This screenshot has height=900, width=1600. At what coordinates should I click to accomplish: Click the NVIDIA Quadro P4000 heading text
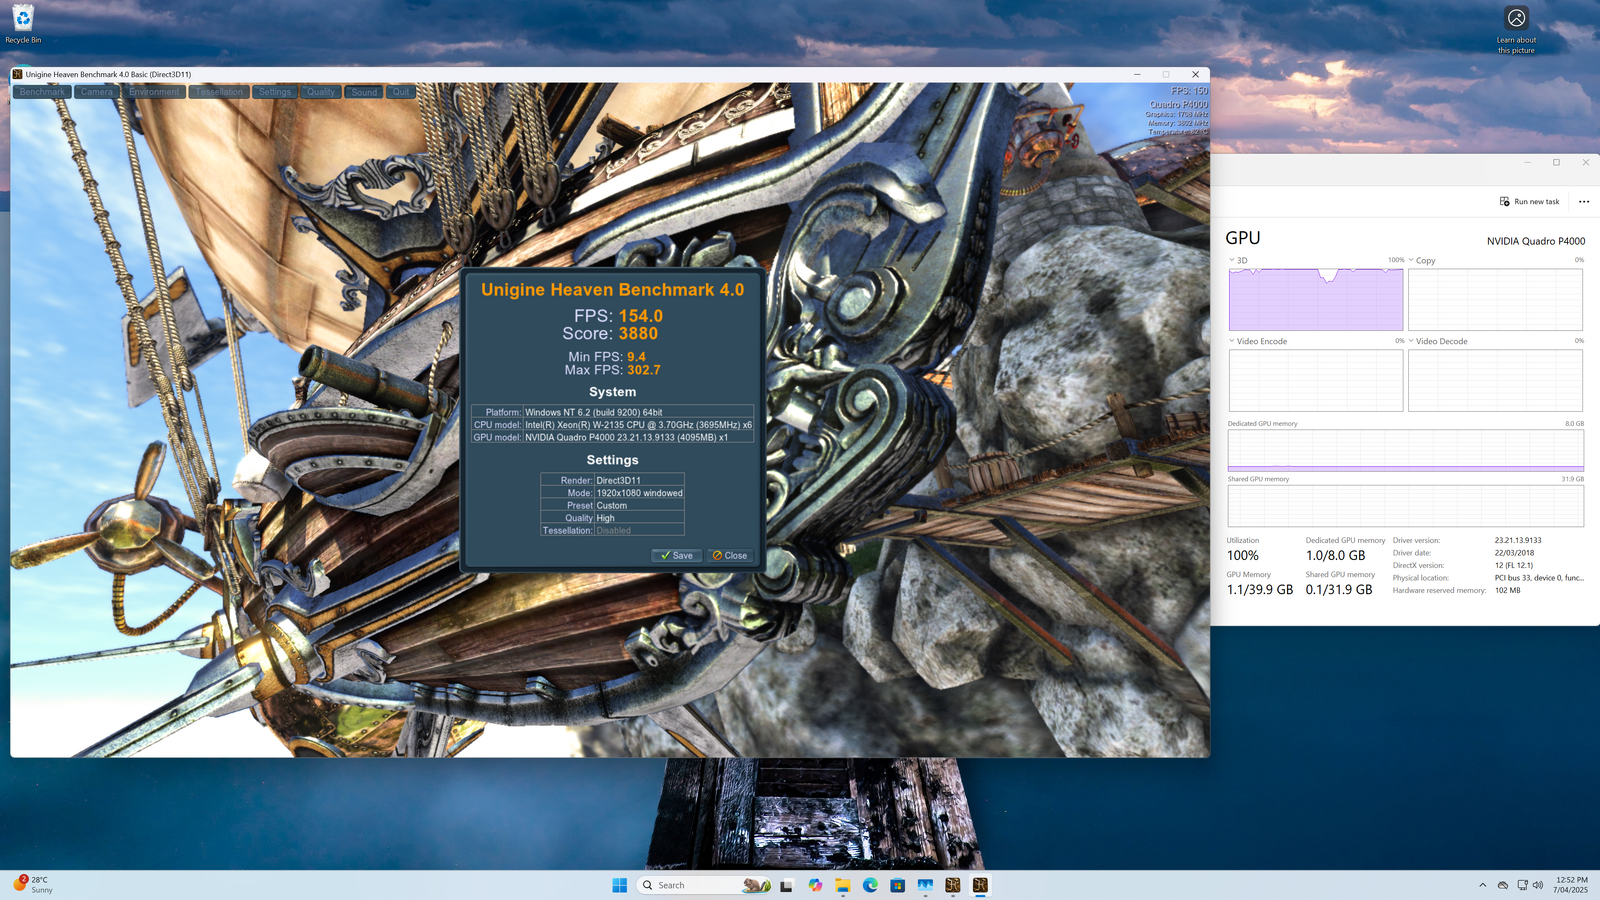pyautogui.click(x=1535, y=241)
